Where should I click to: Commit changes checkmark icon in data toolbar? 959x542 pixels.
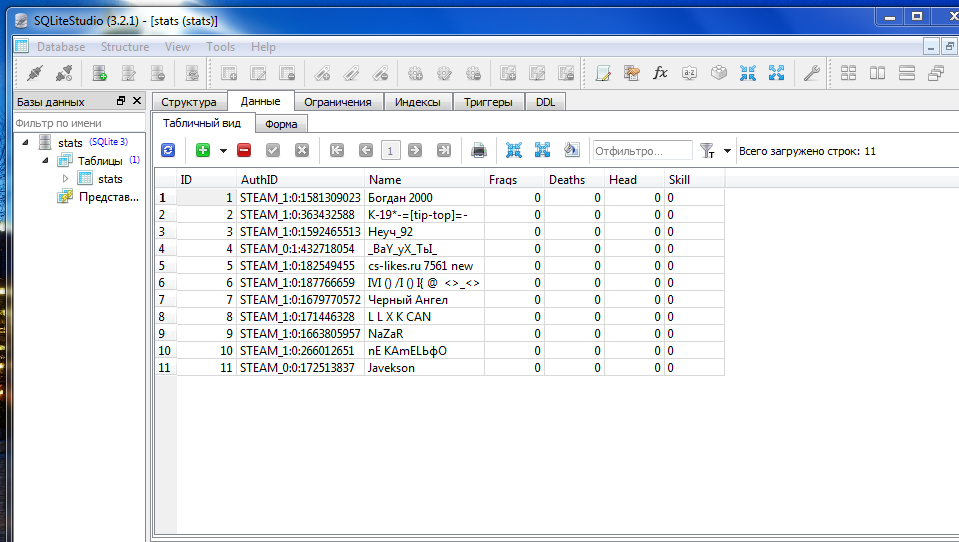[273, 150]
